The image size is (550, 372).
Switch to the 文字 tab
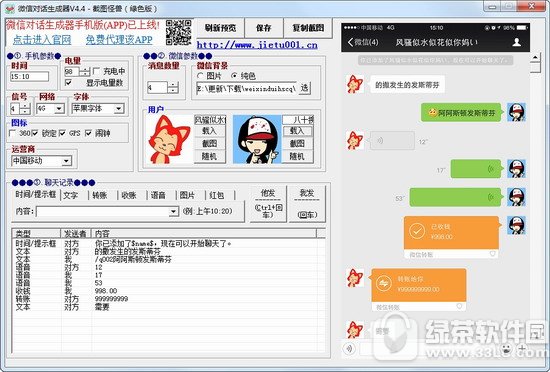(x=71, y=195)
